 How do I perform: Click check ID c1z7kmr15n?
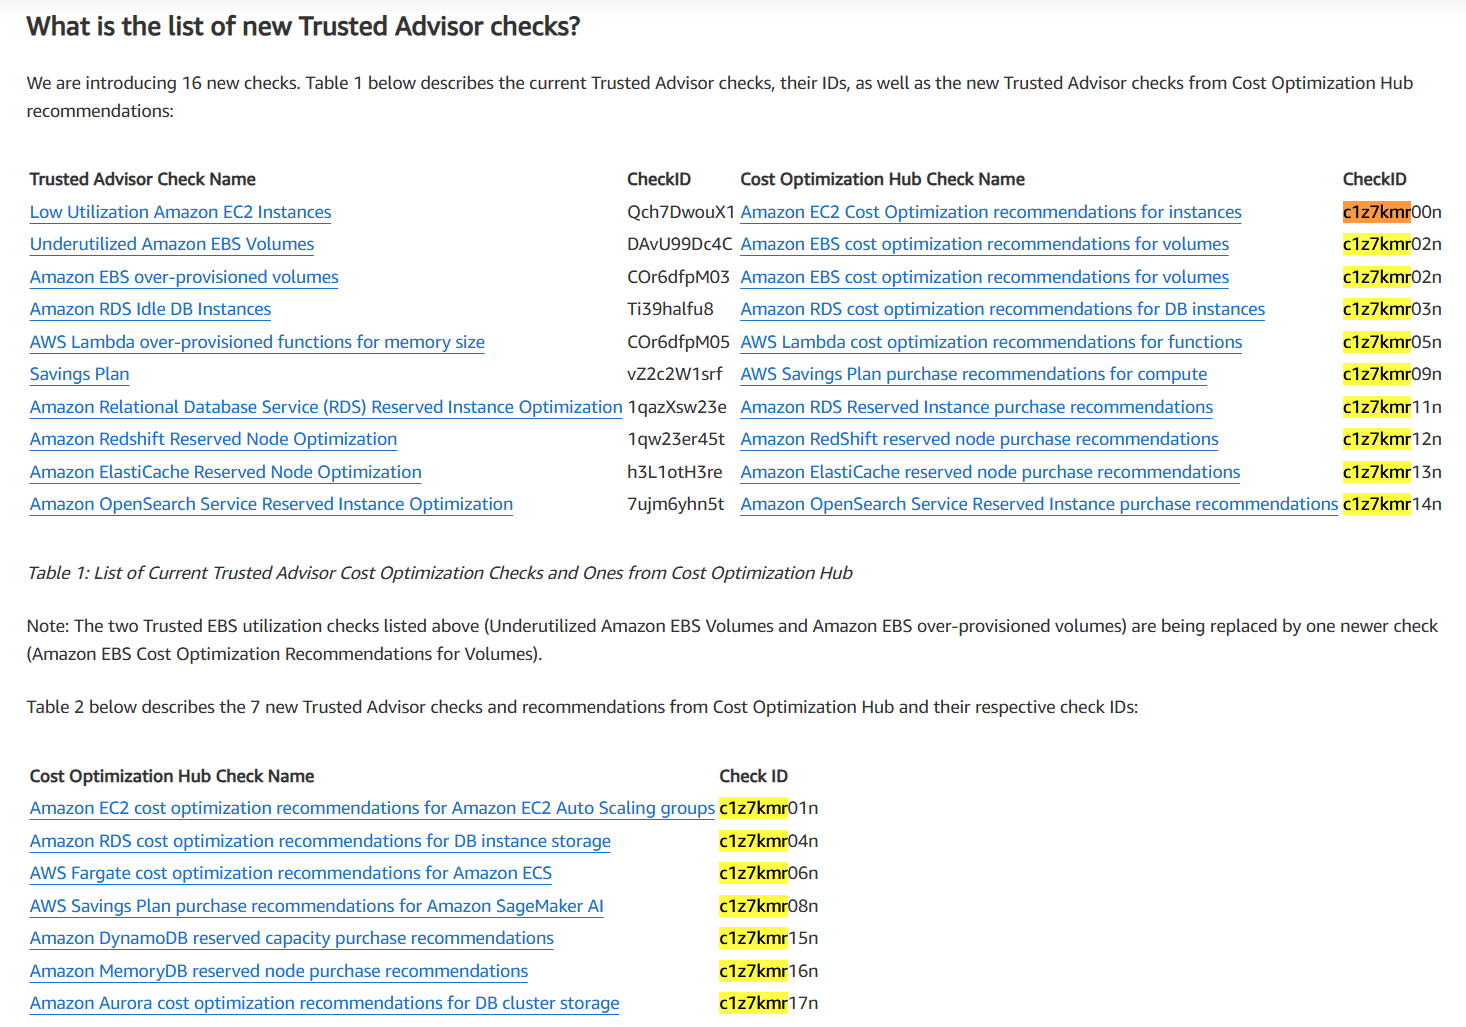[x=769, y=938]
